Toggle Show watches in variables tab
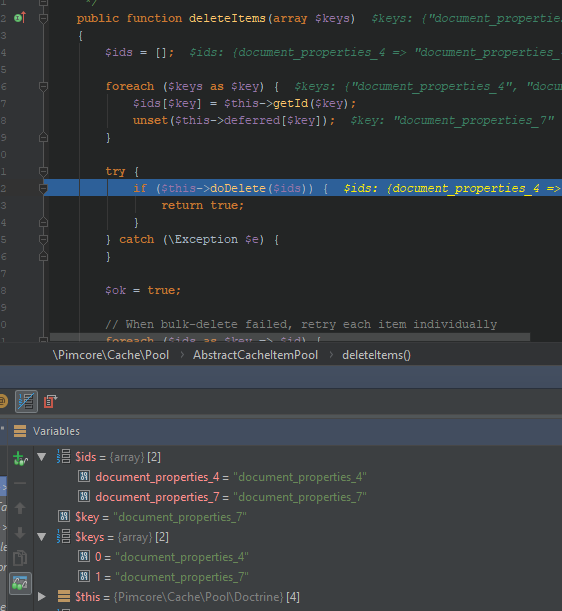Screen dimensions: 562x611 (20, 583)
